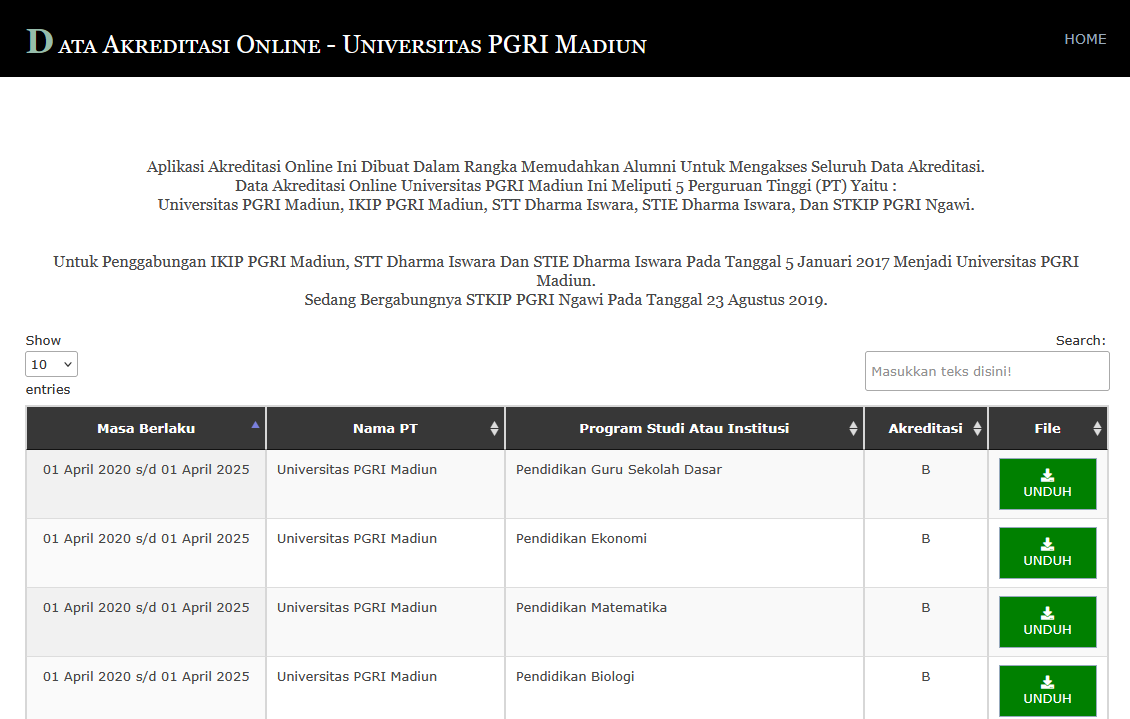The image size is (1130, 719).
Task: Click Universitas PGRI Madiun in Pendidikan Guru Sekolah Dasar row
Action: coord(357,470)
